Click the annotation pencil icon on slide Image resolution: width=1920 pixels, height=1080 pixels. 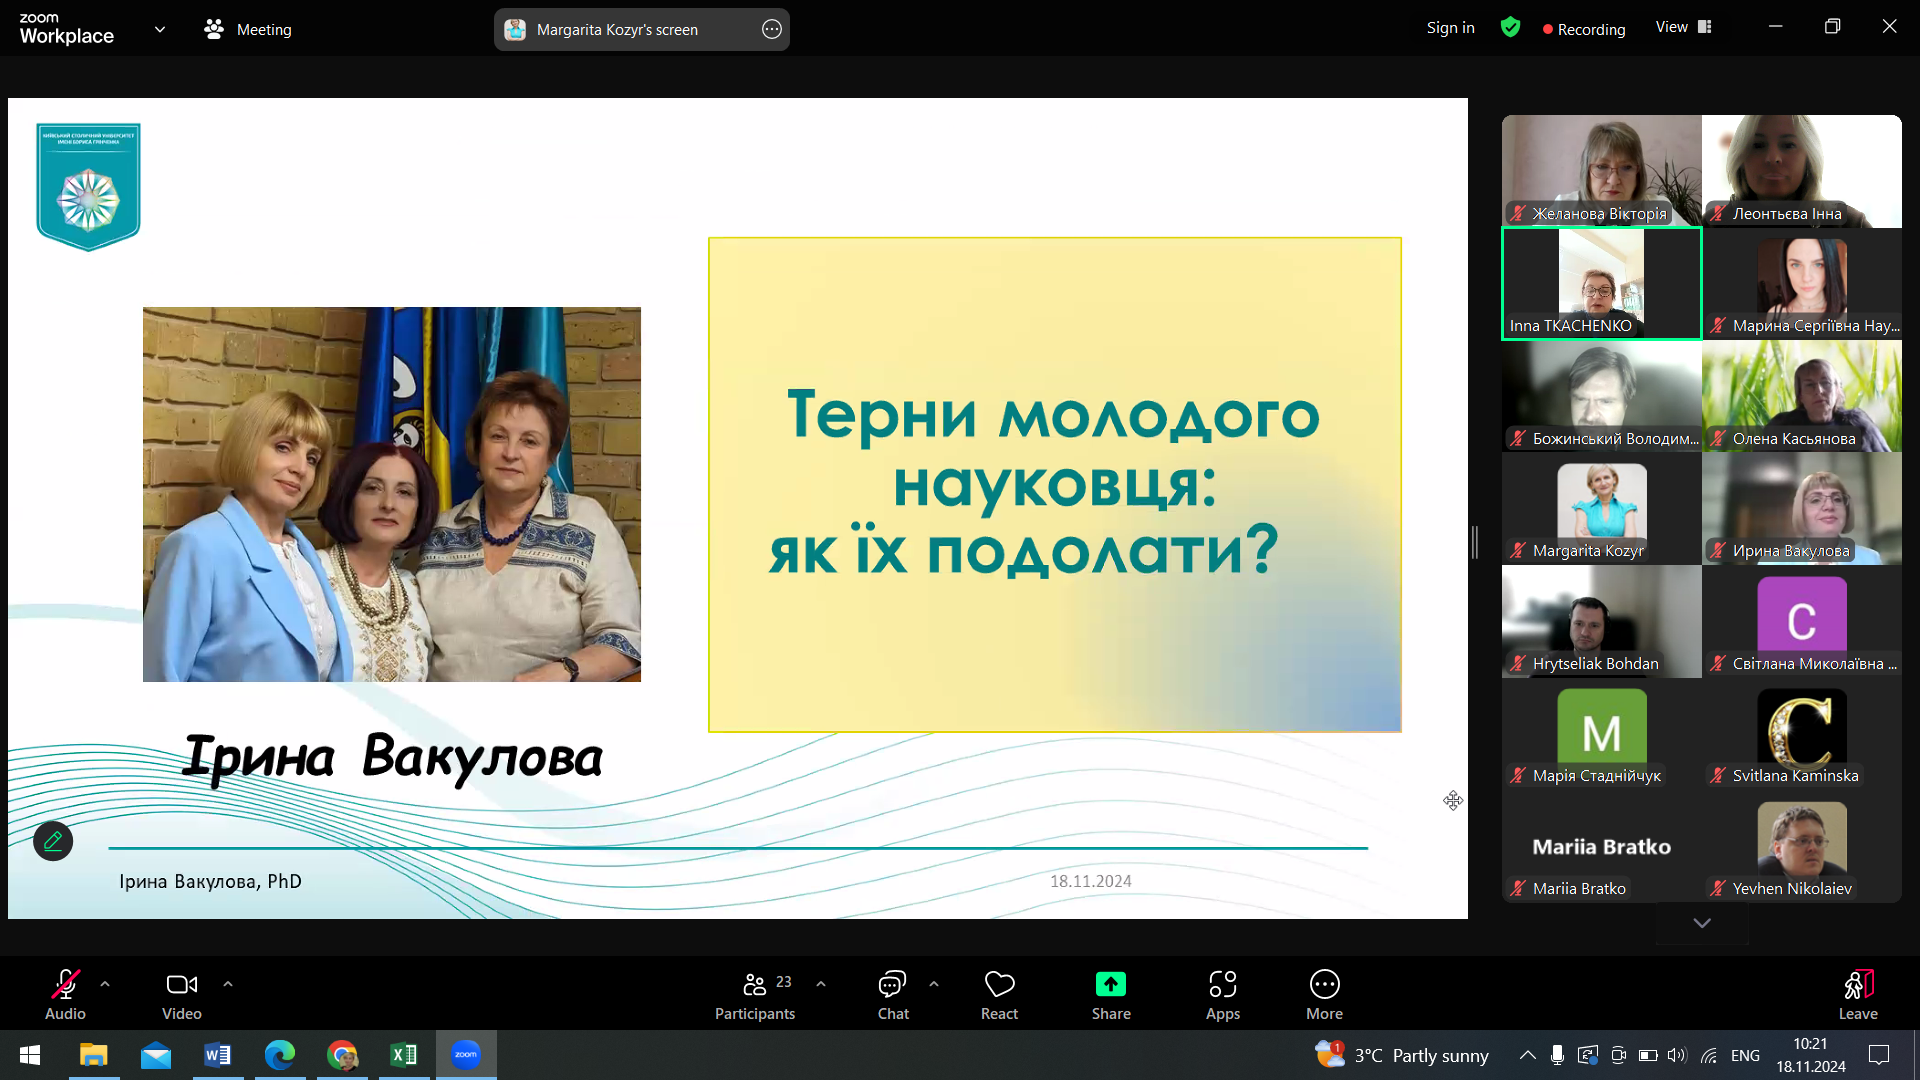pos(53,841)
